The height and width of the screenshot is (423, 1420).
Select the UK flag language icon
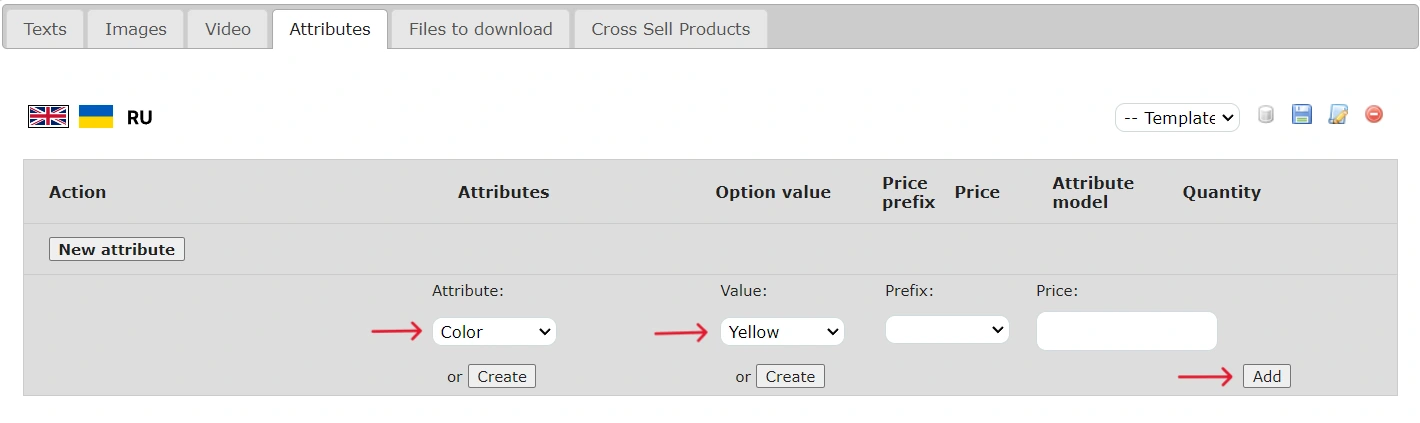coord(48,117)
